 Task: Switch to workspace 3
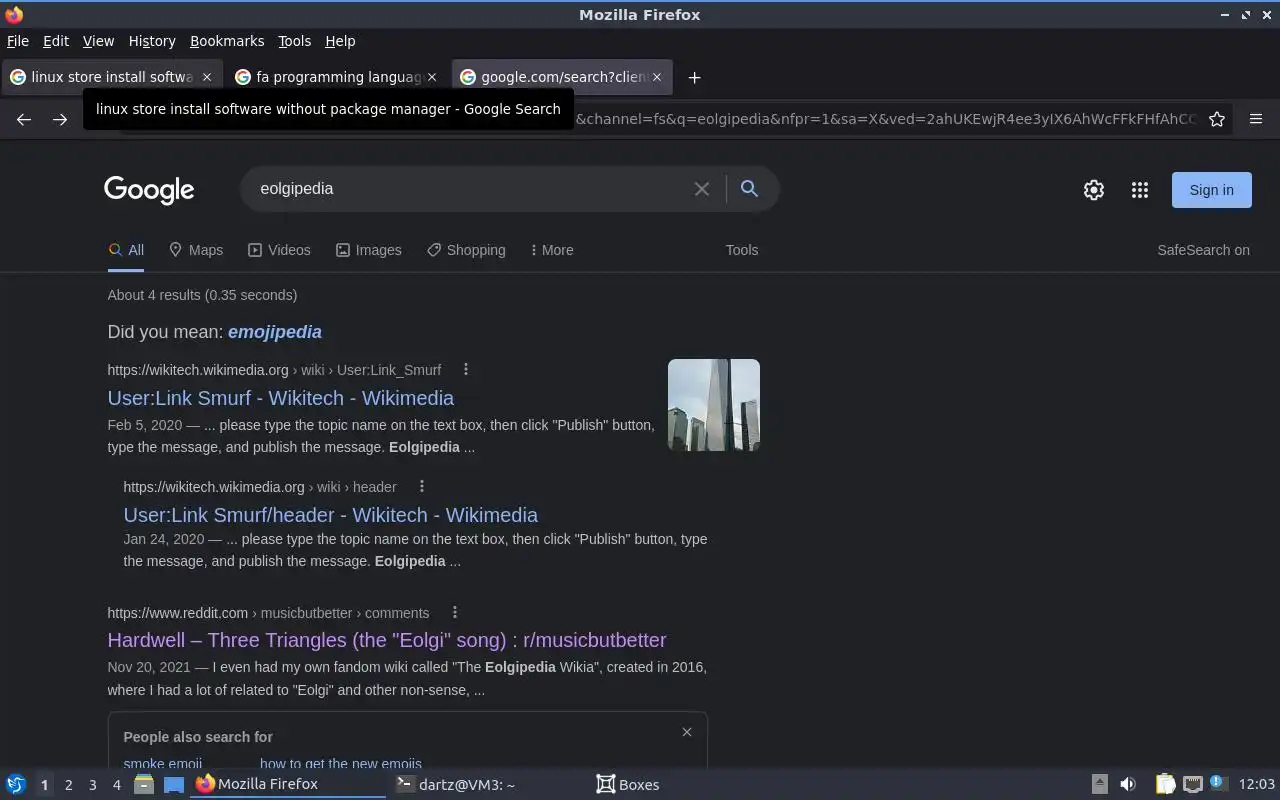coord(93,785)
